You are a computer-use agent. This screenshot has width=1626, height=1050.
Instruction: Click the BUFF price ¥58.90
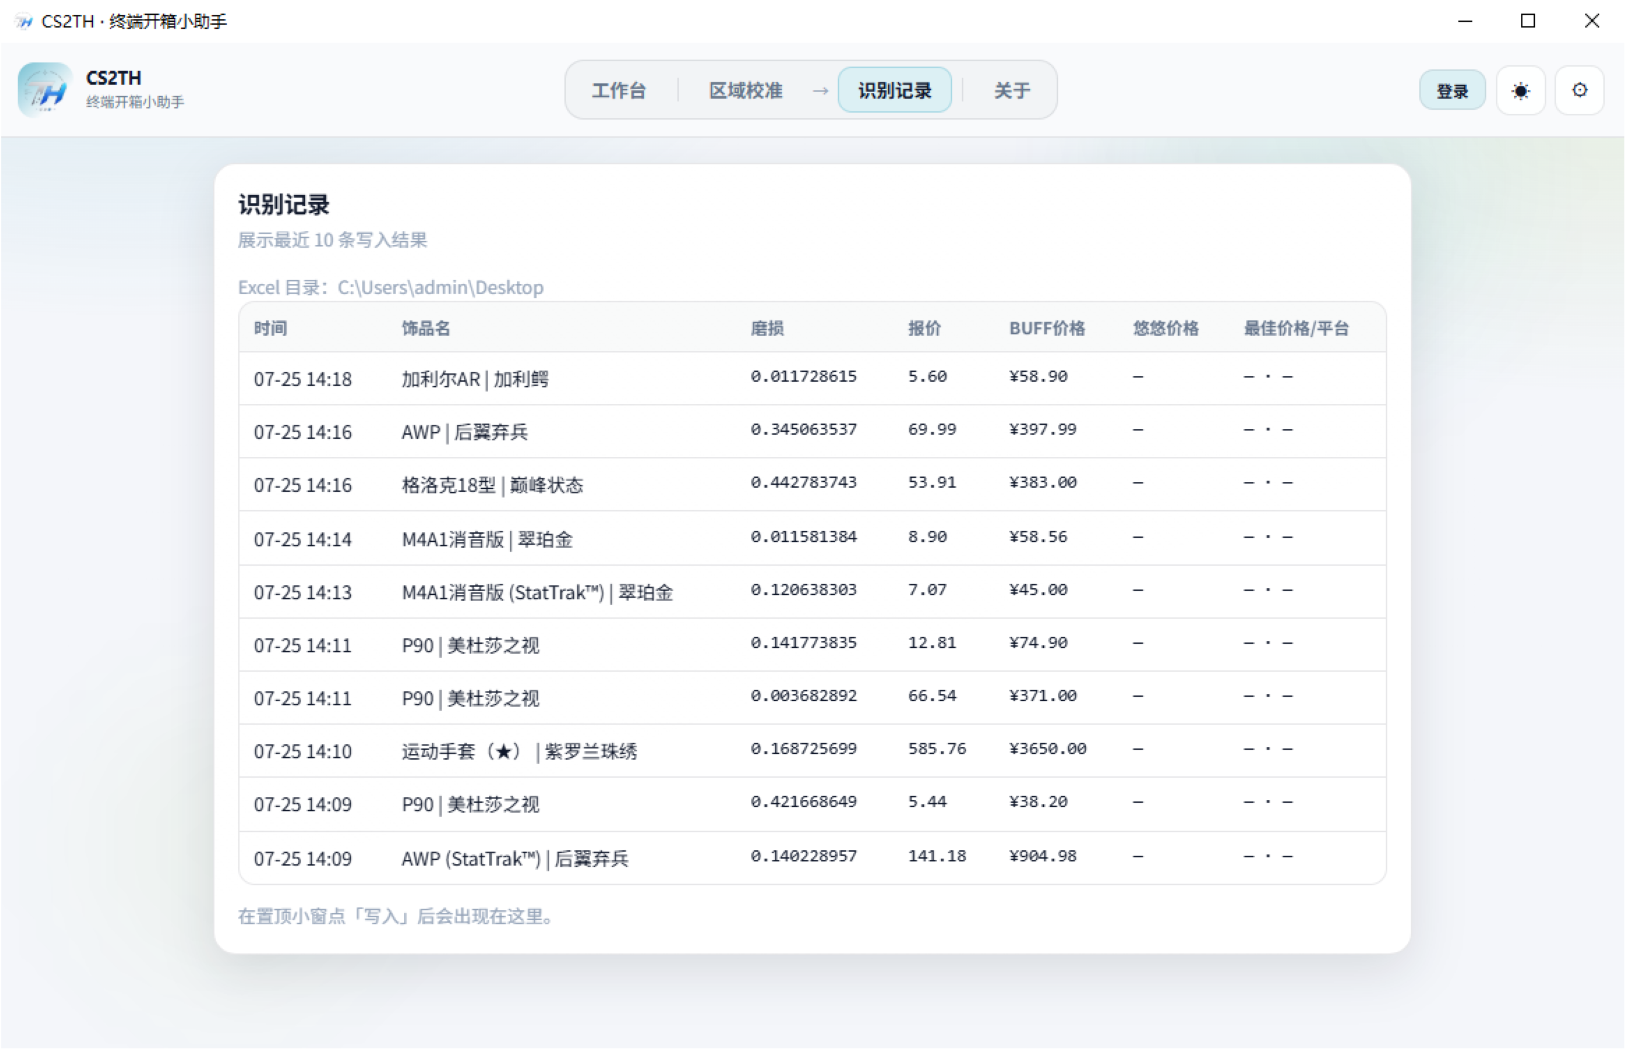point(1038,377)
